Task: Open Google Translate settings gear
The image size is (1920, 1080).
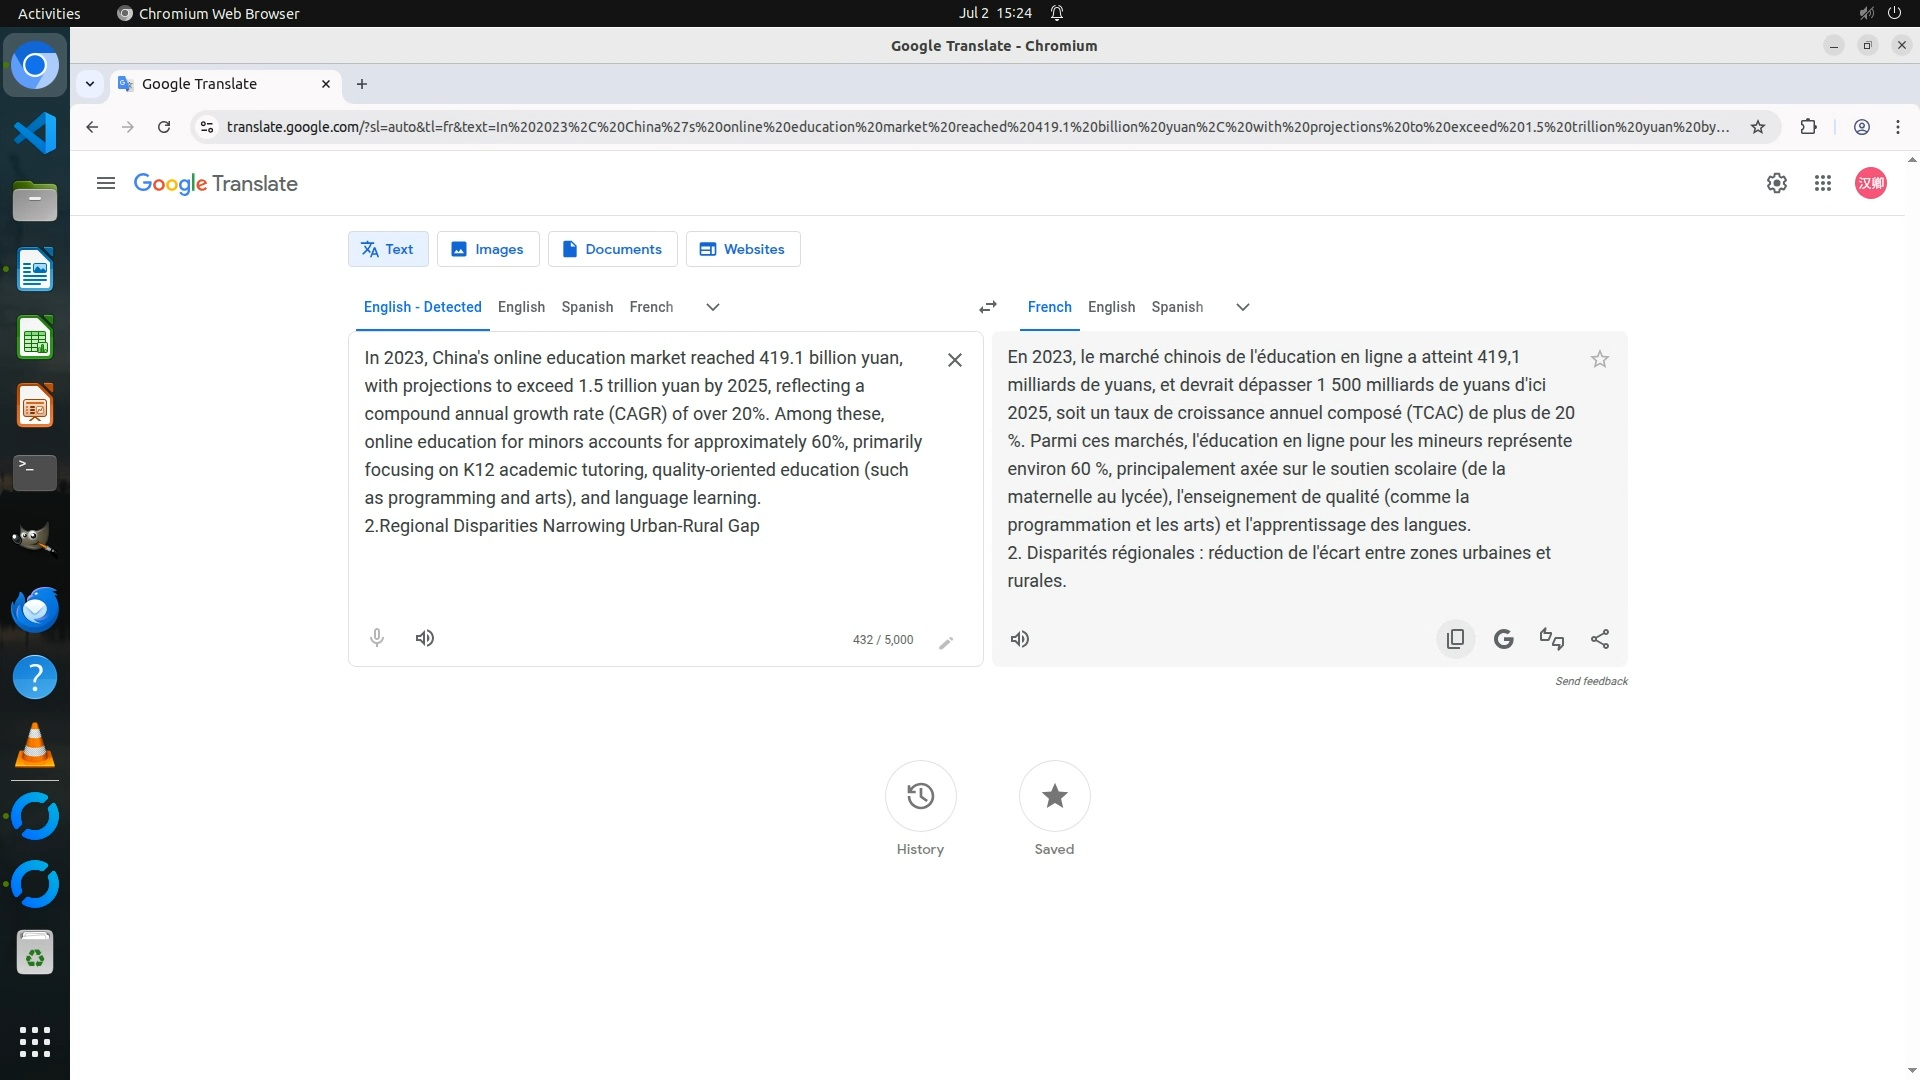Action: point(1776,183)
